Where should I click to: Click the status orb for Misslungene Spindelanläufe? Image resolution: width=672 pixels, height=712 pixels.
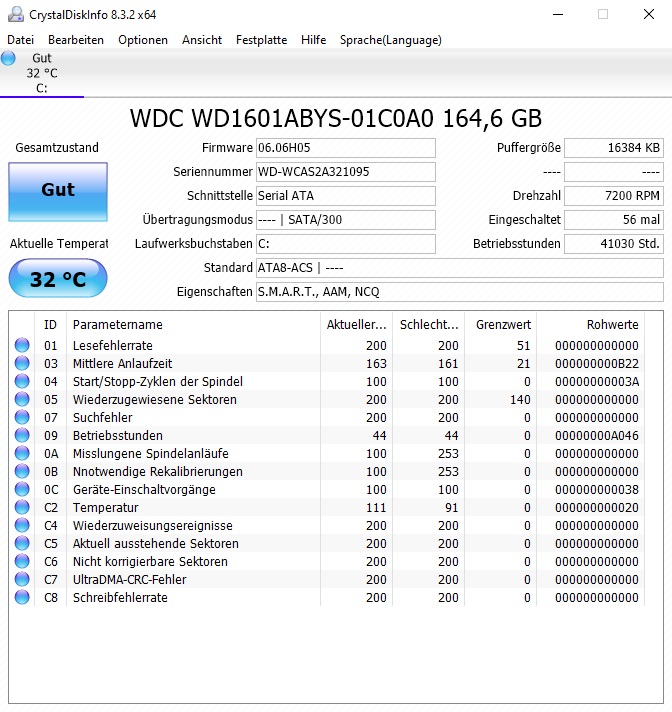22,453
